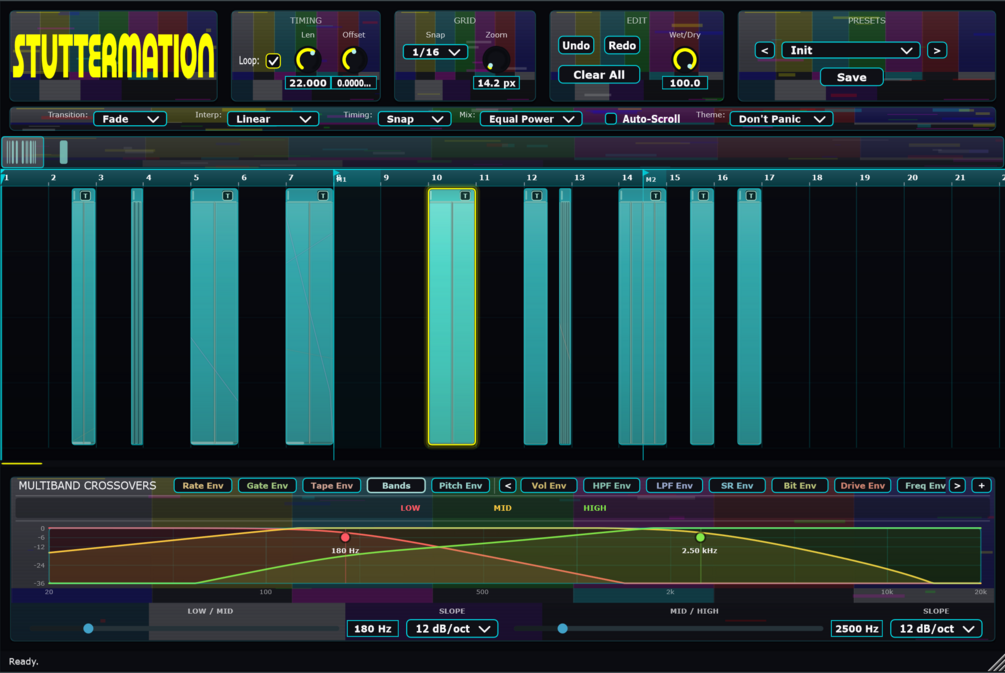Click the Len timing knob
Image resolution: width=1005 pixels, height=673 pixels.
308,60
